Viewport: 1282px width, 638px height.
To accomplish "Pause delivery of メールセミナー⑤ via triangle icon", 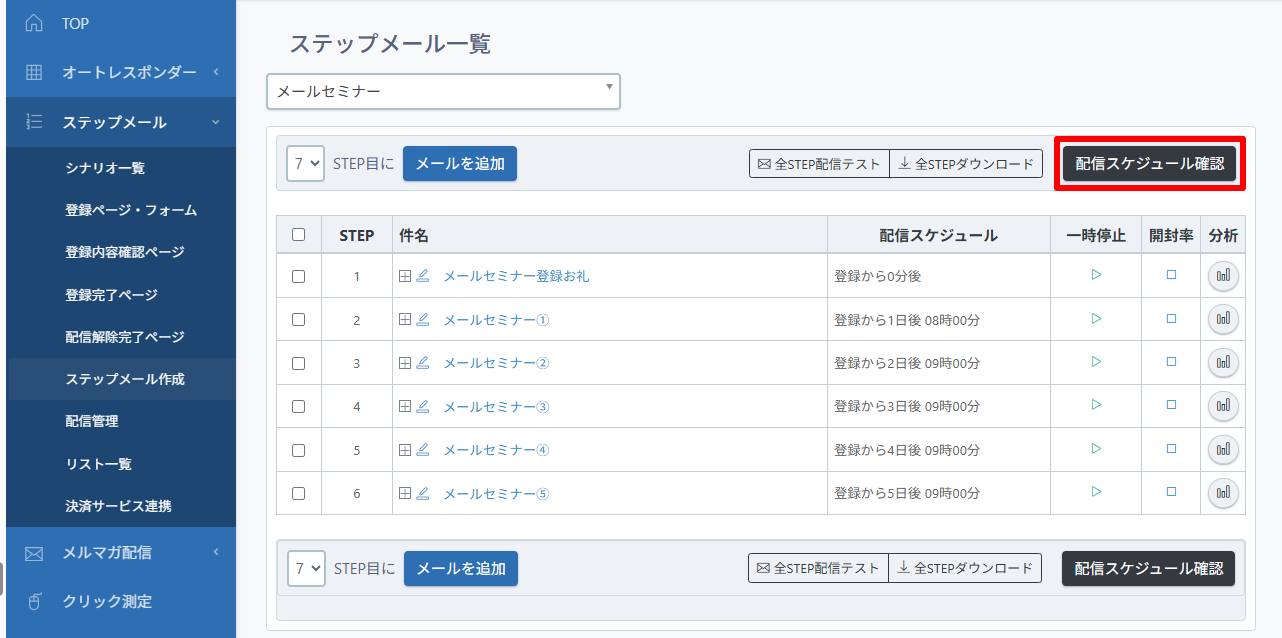I will click(1096, 492).
